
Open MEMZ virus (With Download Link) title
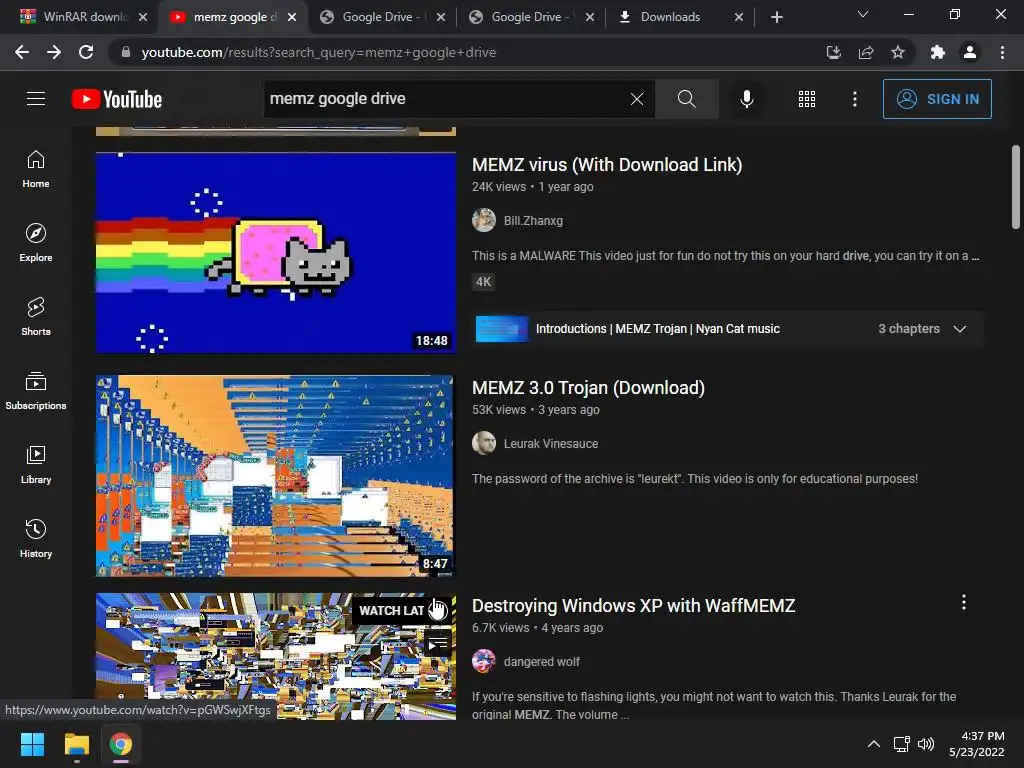607,165
